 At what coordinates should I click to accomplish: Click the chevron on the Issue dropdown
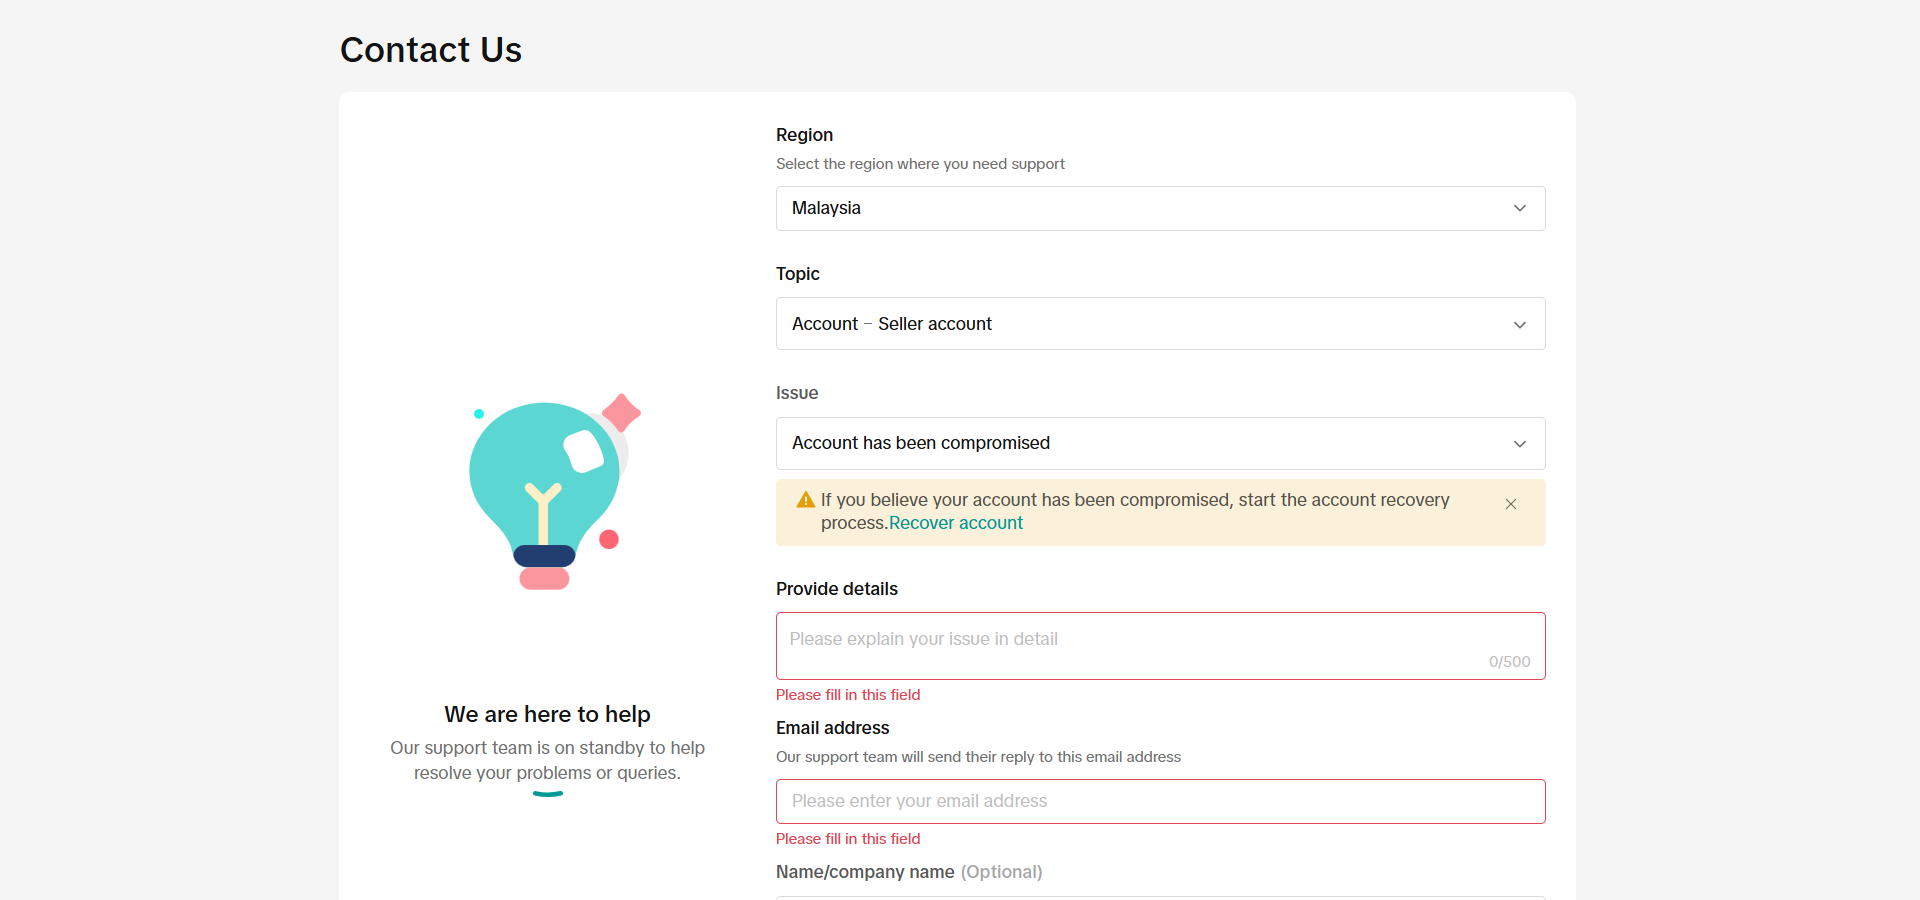coord(1519,443)
